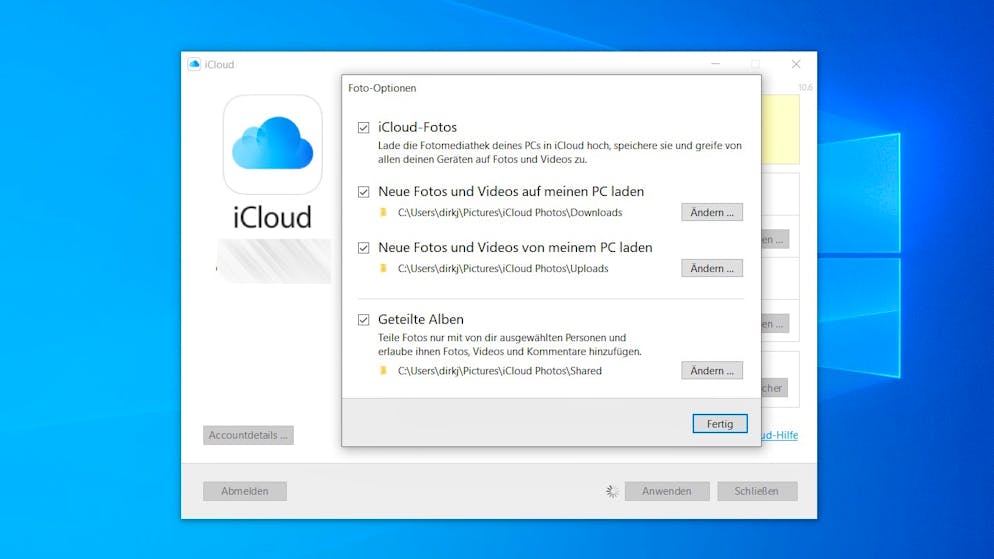Viewport: 994px width, 559px height.
Task: Click the large iCloud wordmark text
Action: (x=273, y=217)
